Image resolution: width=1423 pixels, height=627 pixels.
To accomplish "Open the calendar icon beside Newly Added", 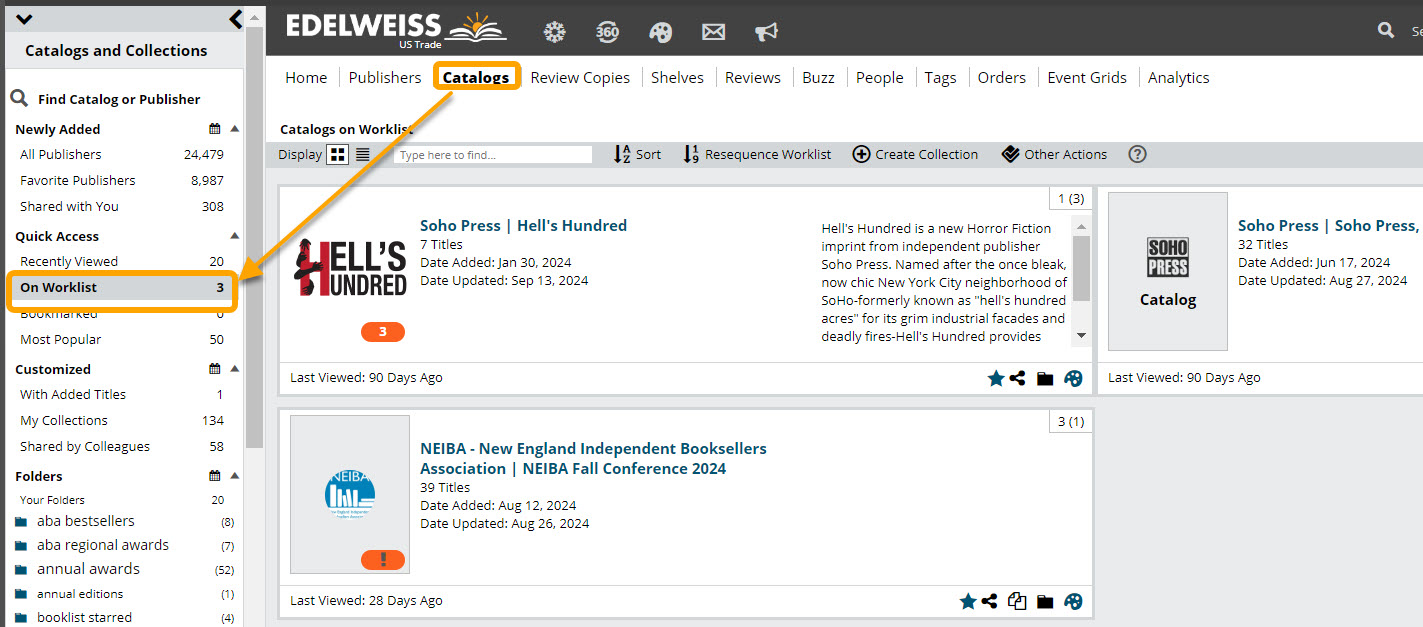I will pos(215,129).
